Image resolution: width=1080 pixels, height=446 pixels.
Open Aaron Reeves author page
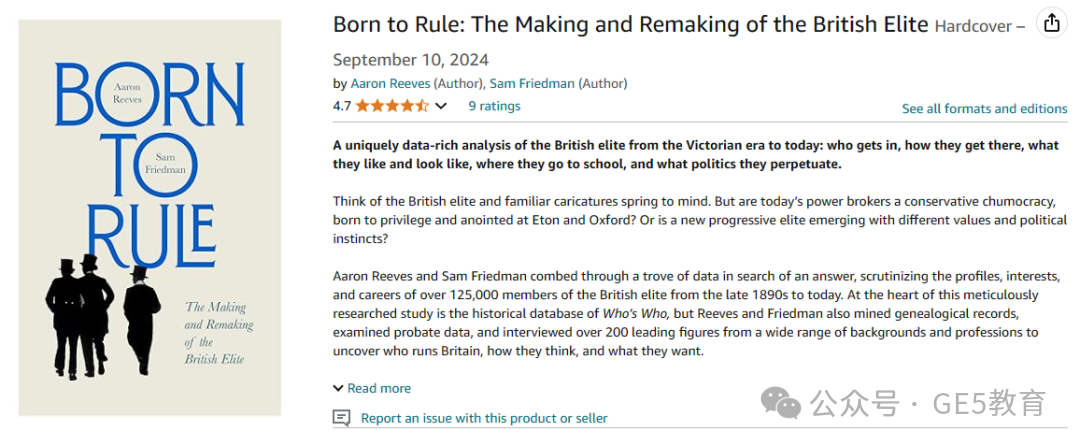pyautogui.click(x=390, y=84)
